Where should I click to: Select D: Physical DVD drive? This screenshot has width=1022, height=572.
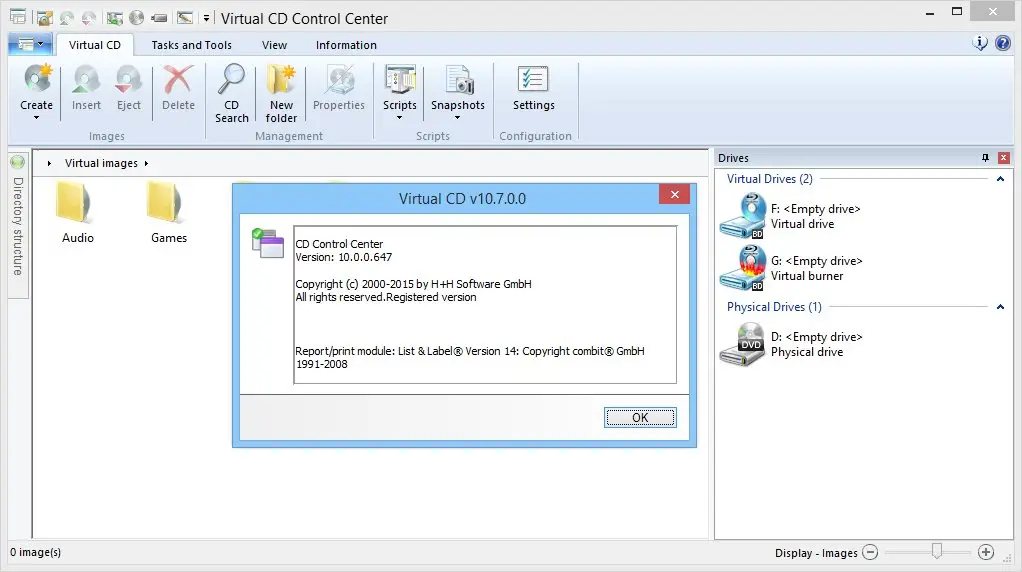791,344
